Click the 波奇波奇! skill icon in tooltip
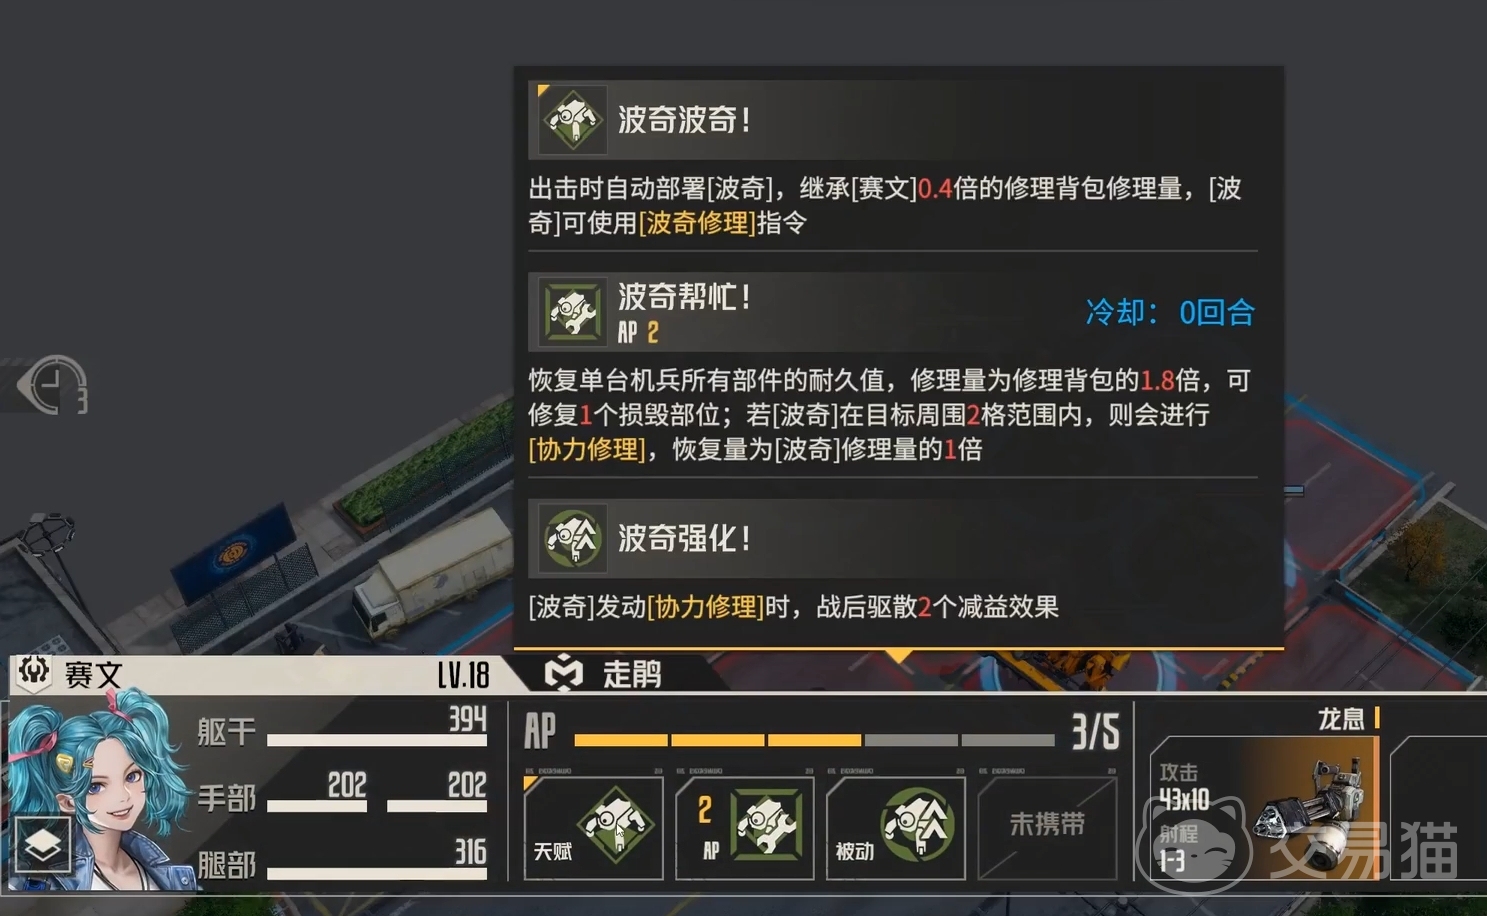Viewport: 1487px width, 916px height. point(572,120)
